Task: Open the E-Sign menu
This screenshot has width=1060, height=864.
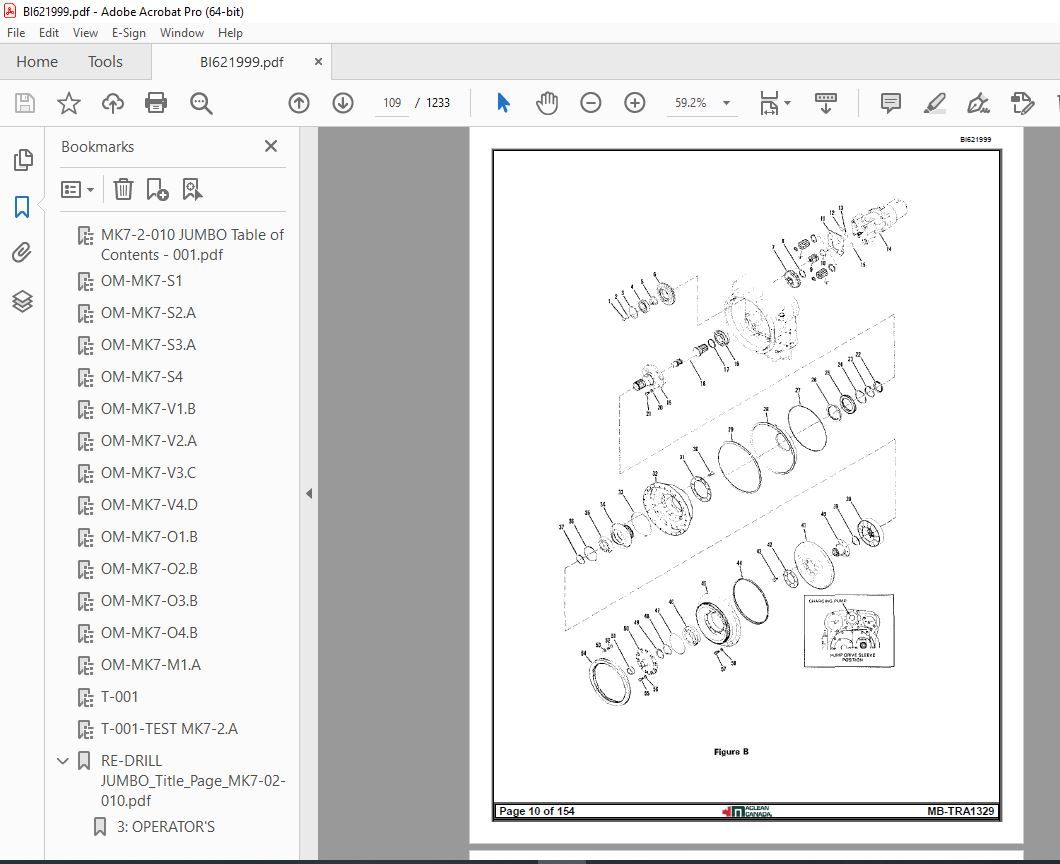Action: (x=128, y=33)
